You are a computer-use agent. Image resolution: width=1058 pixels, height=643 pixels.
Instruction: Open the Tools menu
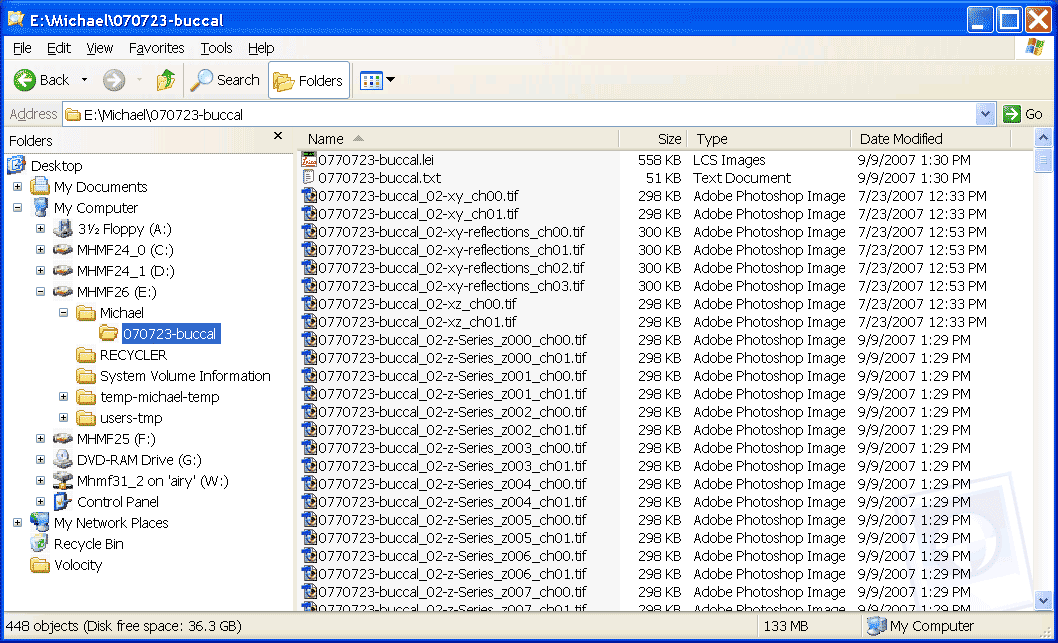click(216, 48)
